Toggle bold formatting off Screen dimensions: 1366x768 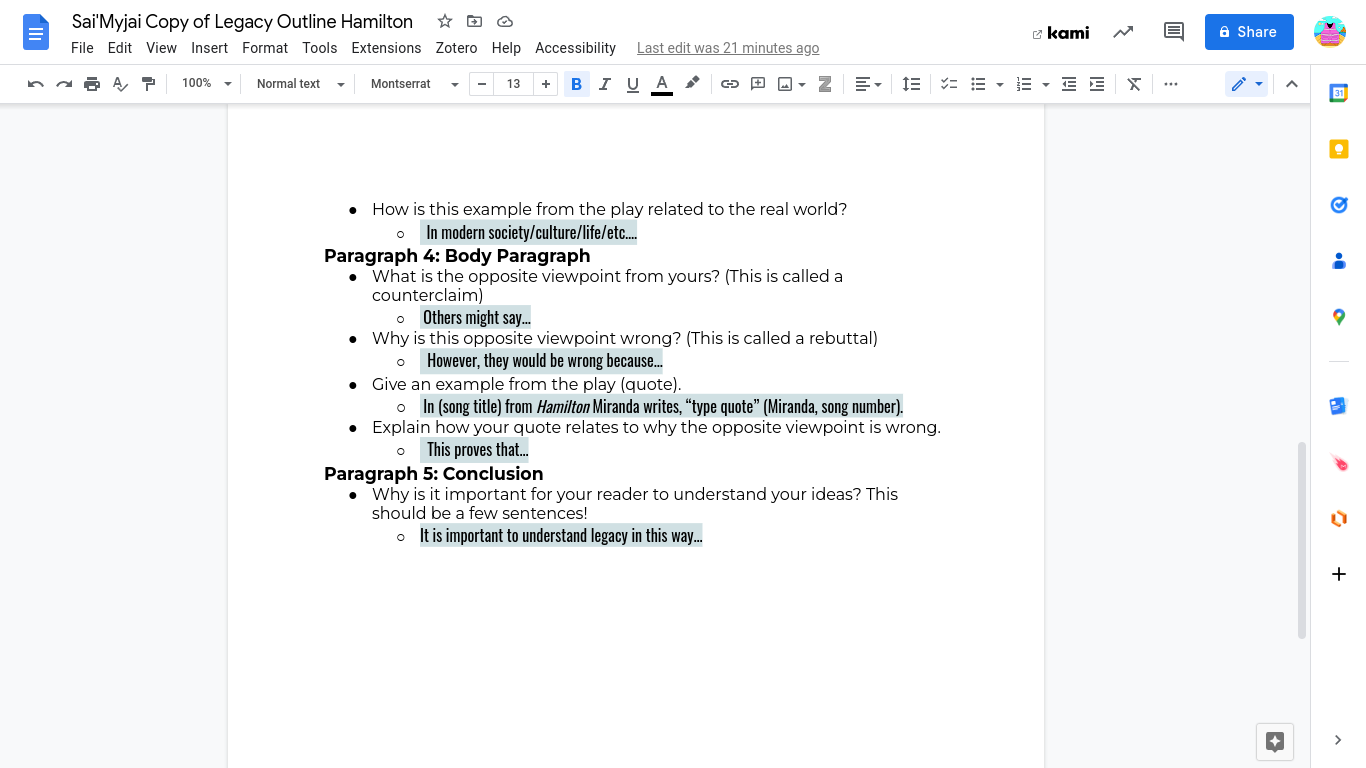point(576,84)
